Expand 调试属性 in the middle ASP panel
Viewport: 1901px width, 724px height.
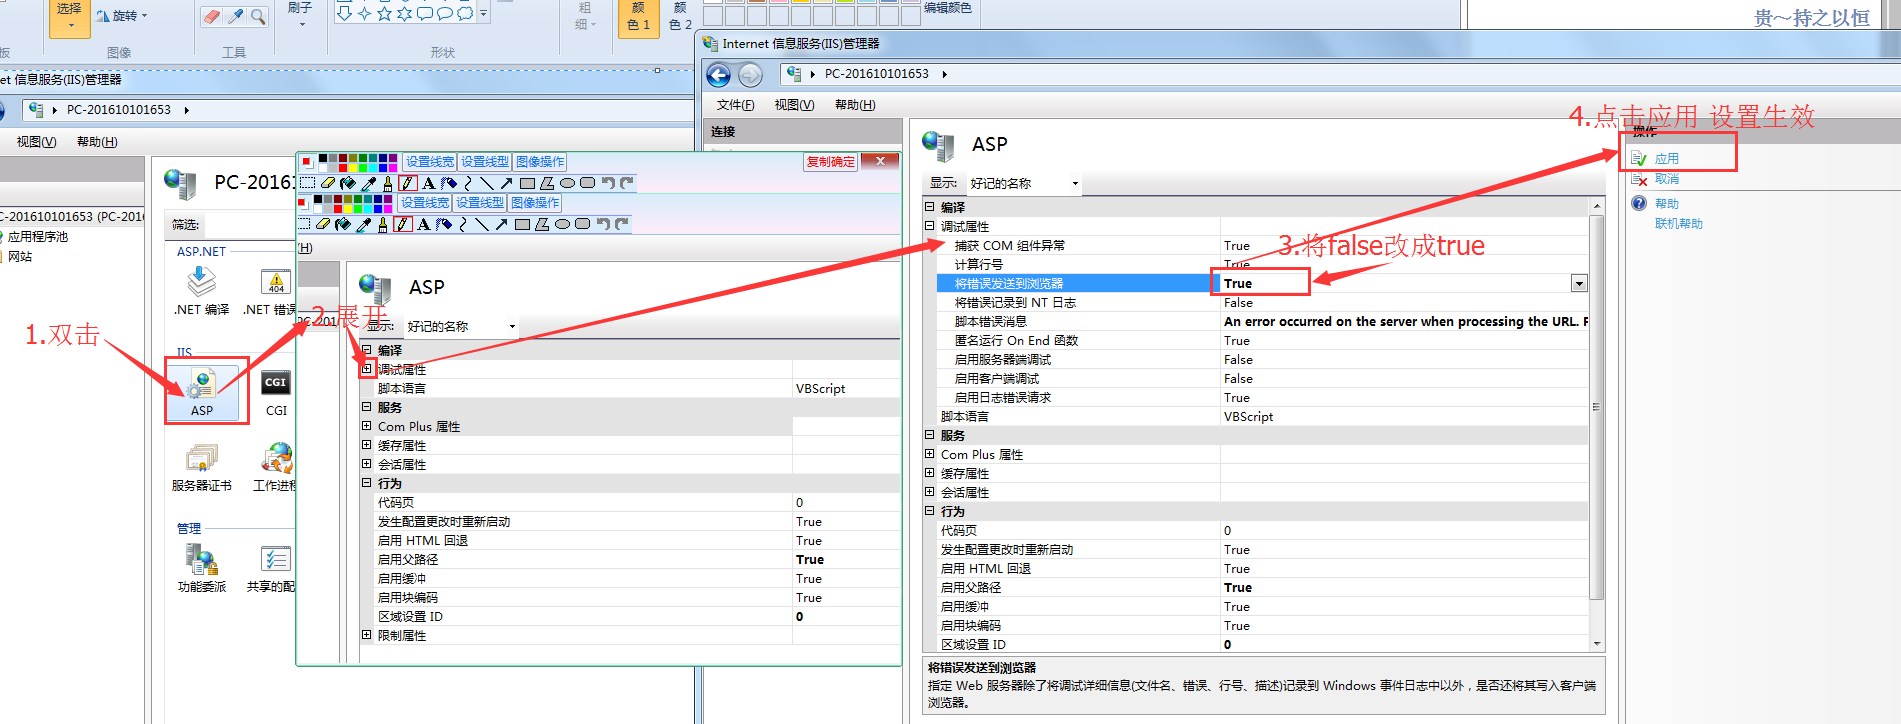[367, 369]
